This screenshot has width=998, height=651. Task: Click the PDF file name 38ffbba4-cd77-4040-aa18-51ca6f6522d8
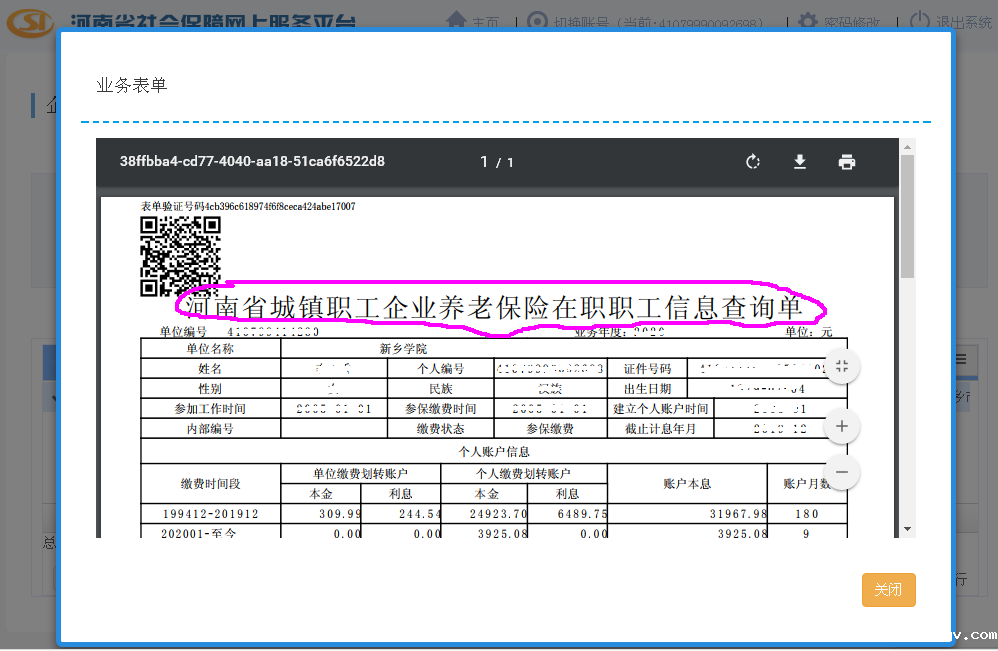252,162
